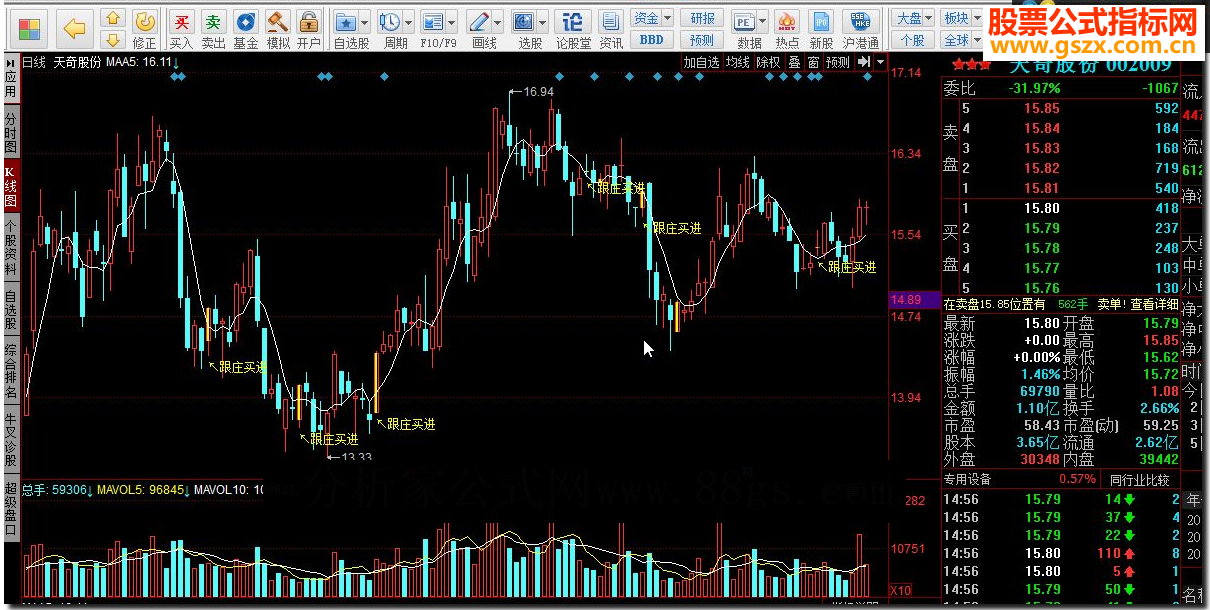Click the 个股 button
Screen dimensions: 1210x610
click(x=913, y=40)
